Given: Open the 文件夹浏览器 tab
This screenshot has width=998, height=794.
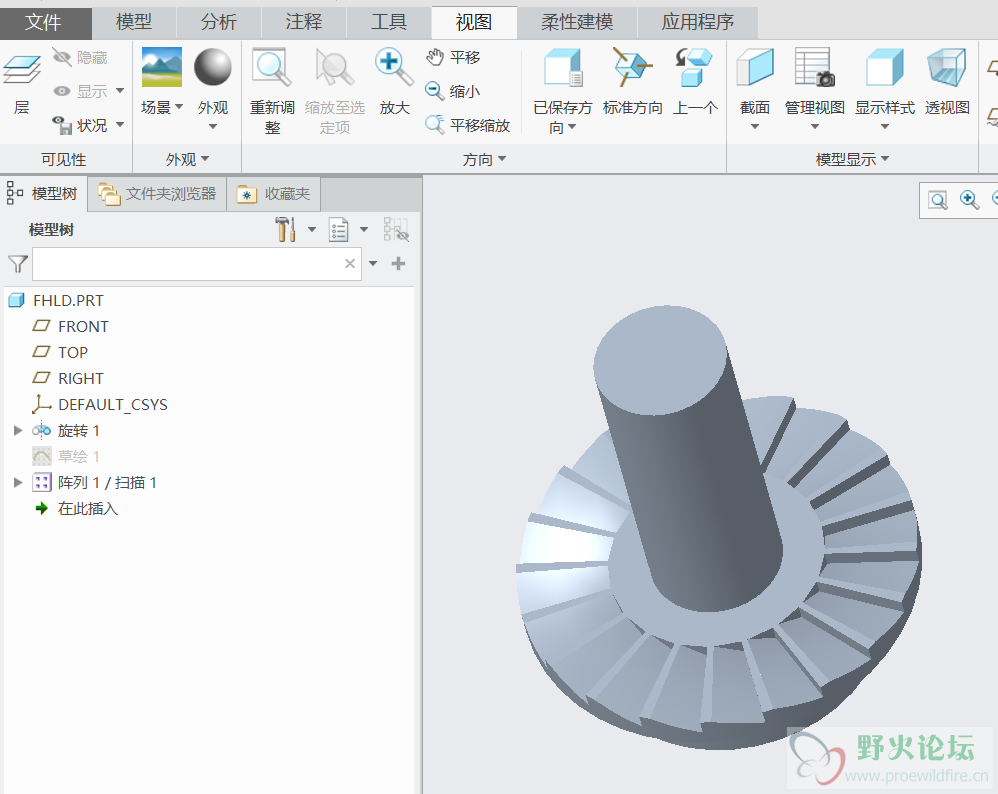Looking at the screenshot, I should pyautogui.click(x=157, y=194).
